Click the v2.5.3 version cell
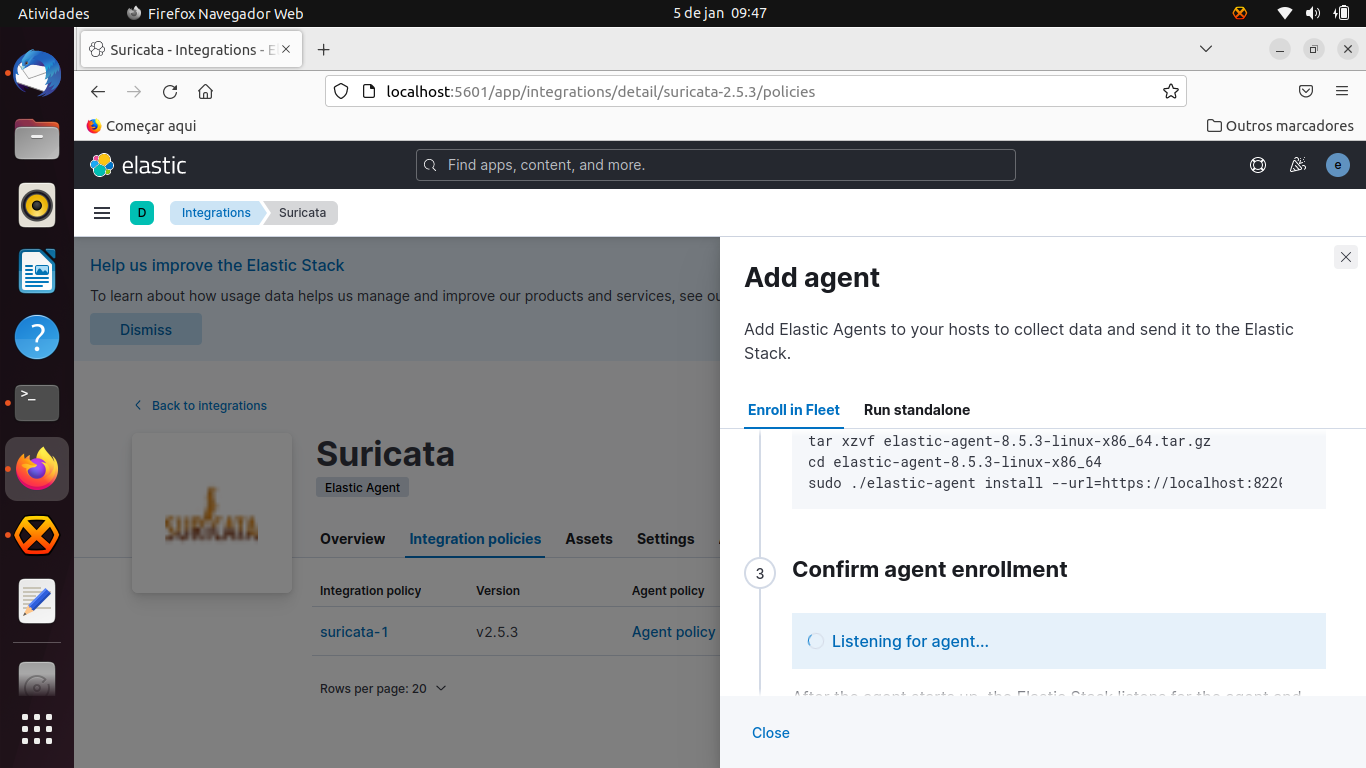The width and height of the screenshot is (1366, 768). (x=497, y=632)
